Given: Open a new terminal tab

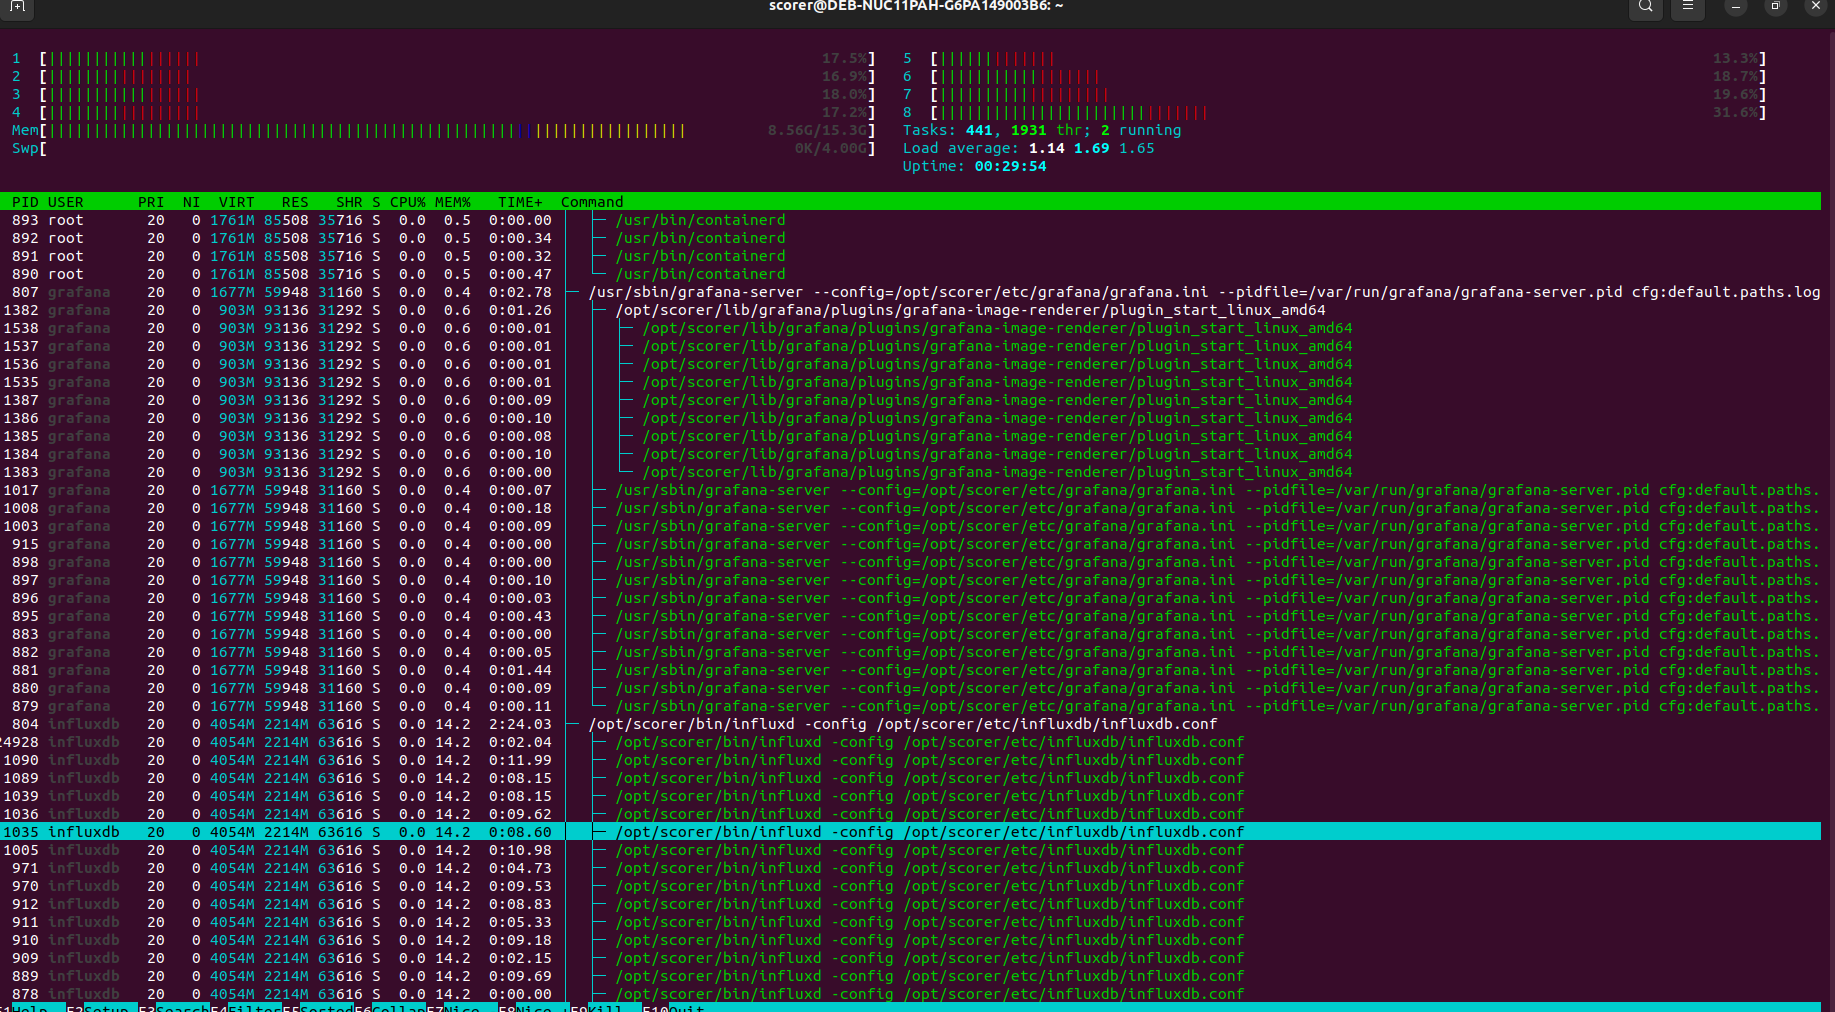Looking at the screenshot, I should (x=18, y=6).
